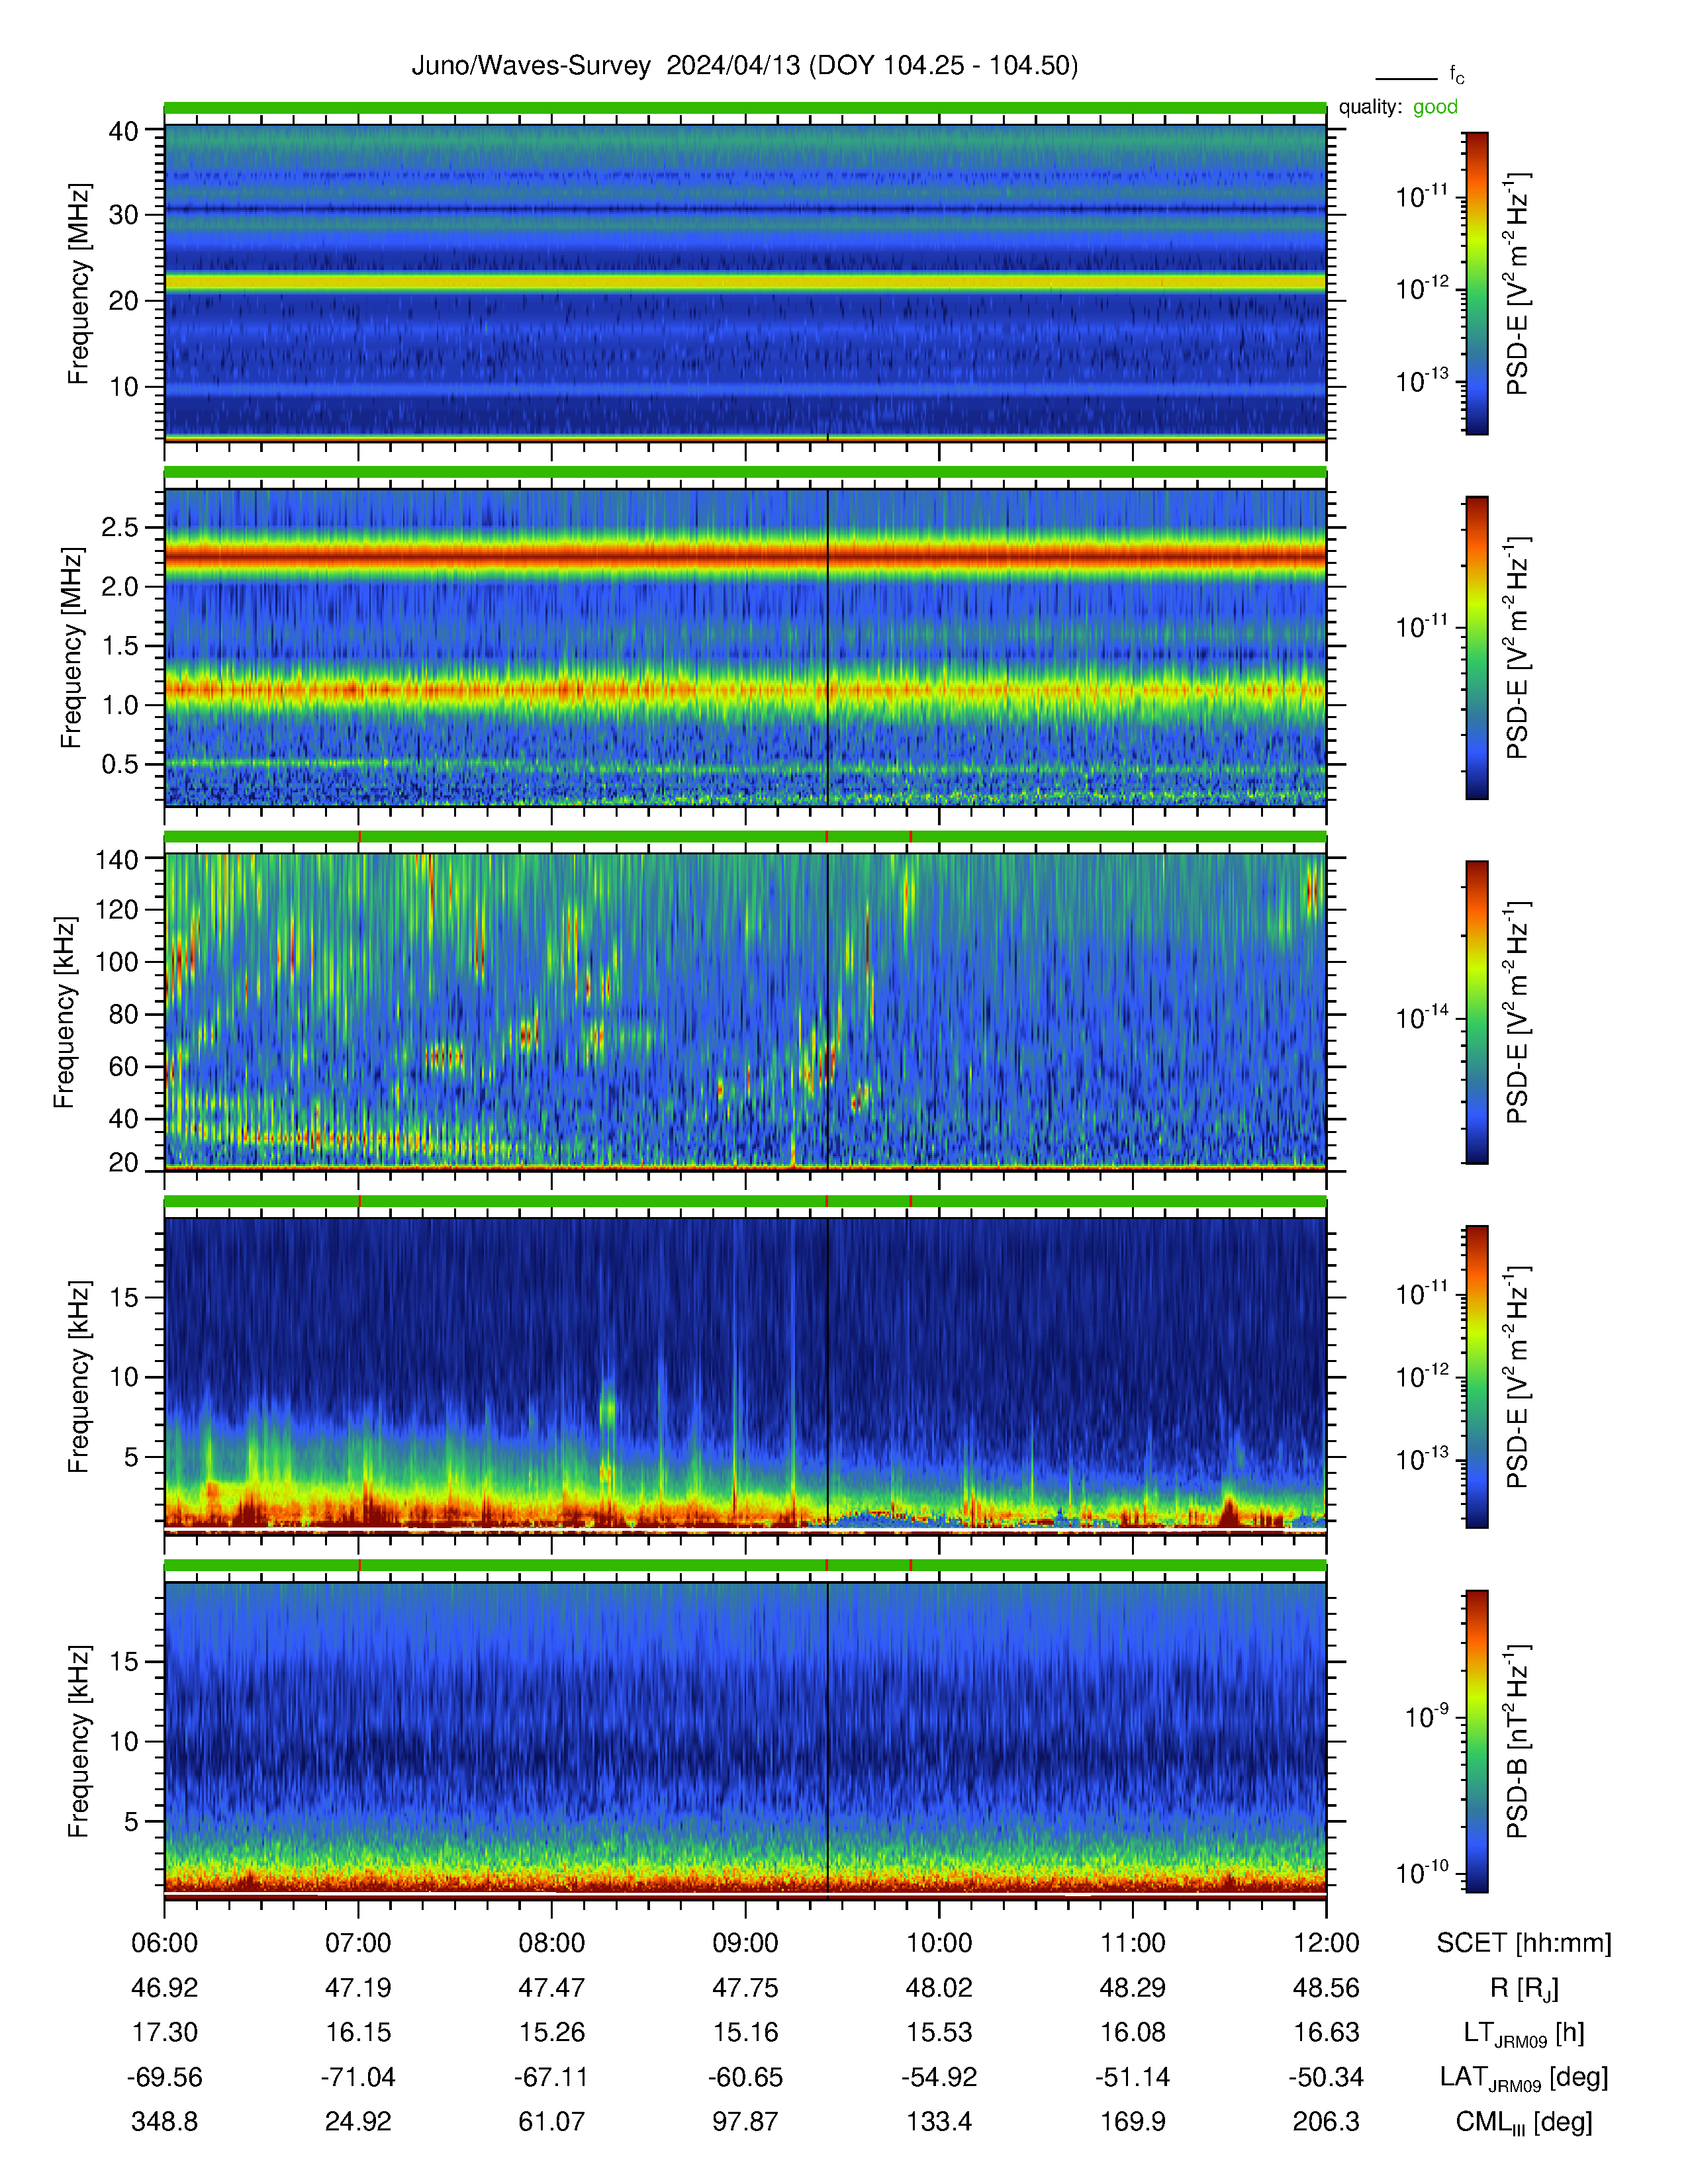The width and height of the screenshot is (1688, 2184).
Task: Click the second panel Frequency [MHz] axis label
Action: [x=72, y=647]
